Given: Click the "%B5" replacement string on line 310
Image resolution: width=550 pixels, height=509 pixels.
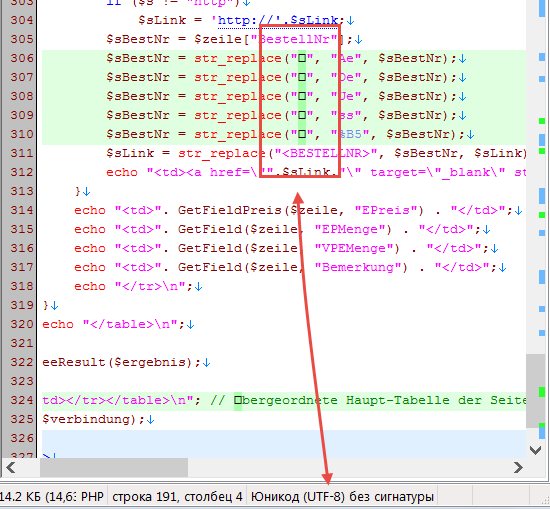Looking at the screenshot, I should tap(350, 134).
